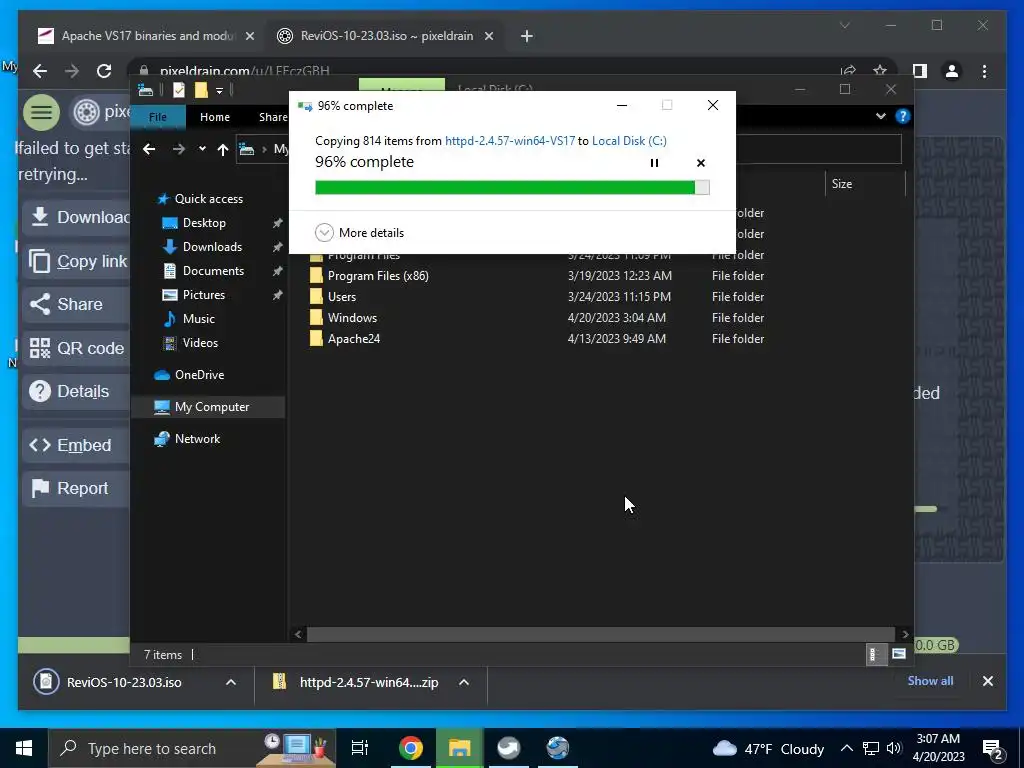Reload the pixeldrain page

(104, 71)
